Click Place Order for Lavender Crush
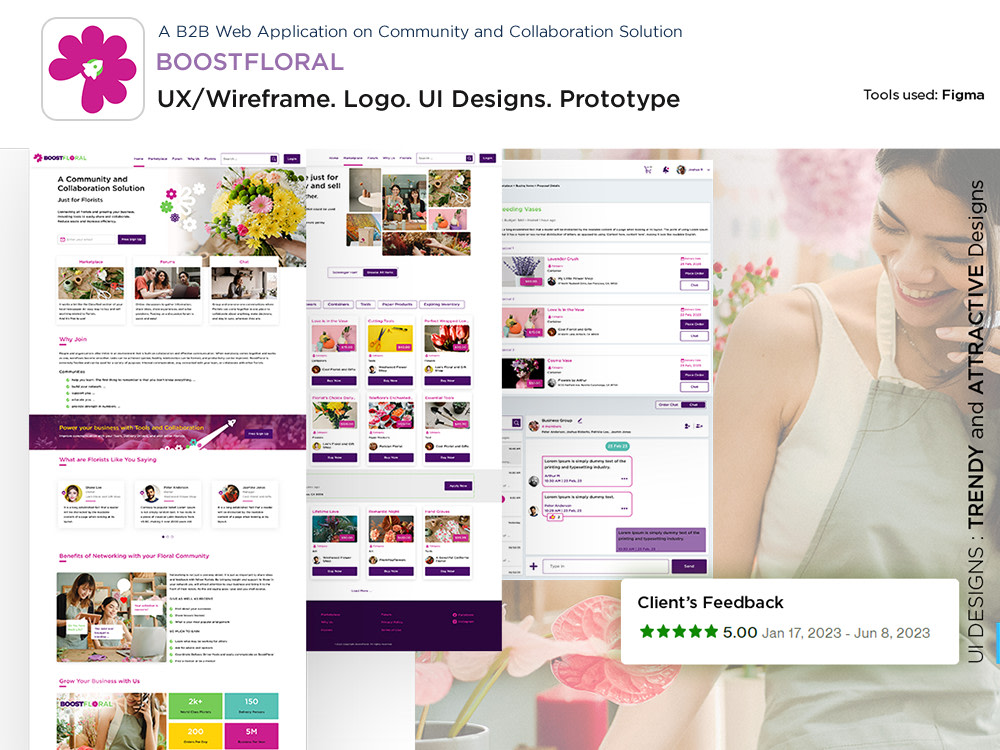The height and width of the screenshot is (750, 1000). (694, 273)
